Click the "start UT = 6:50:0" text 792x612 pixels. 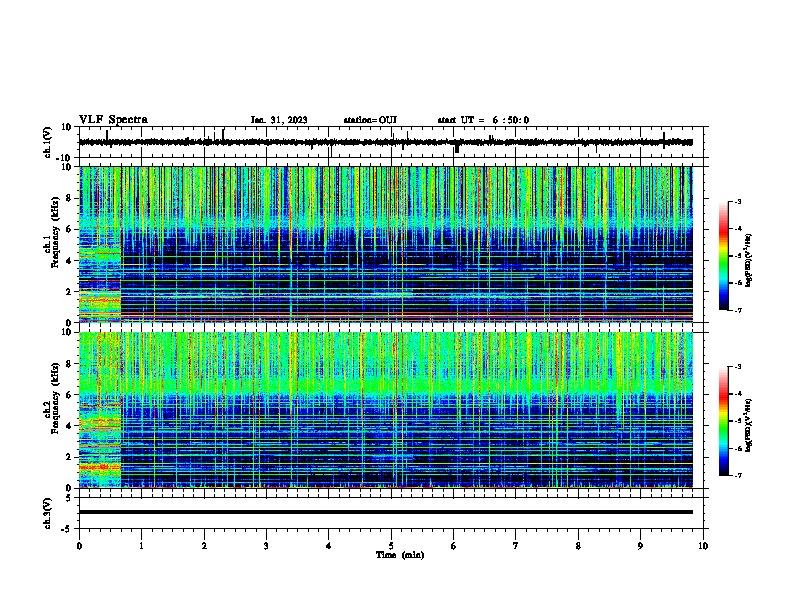(x=483, y=120)
